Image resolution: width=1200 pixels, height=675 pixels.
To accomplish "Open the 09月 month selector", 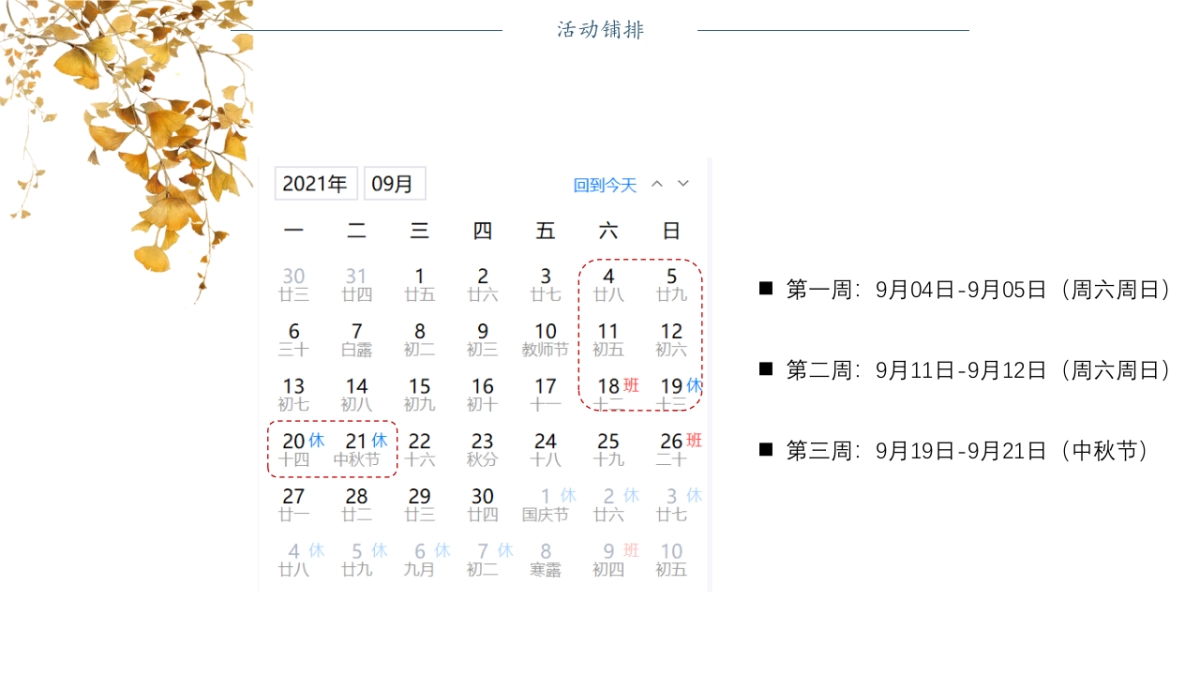I will pyautogui.click(x=395, y=183).
